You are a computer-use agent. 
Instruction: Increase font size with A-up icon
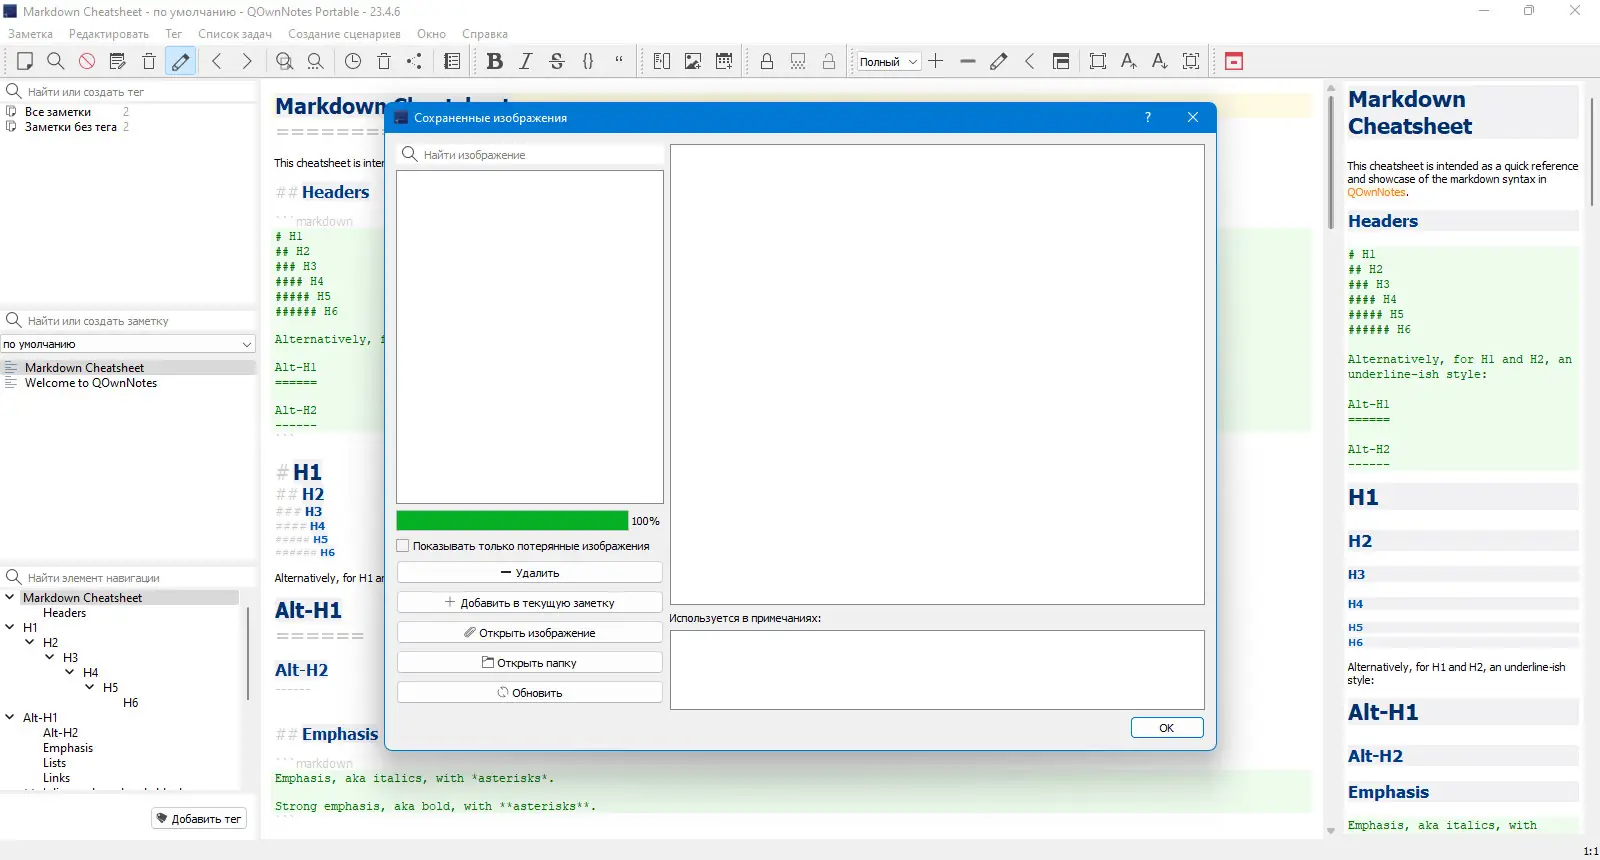1129,61
